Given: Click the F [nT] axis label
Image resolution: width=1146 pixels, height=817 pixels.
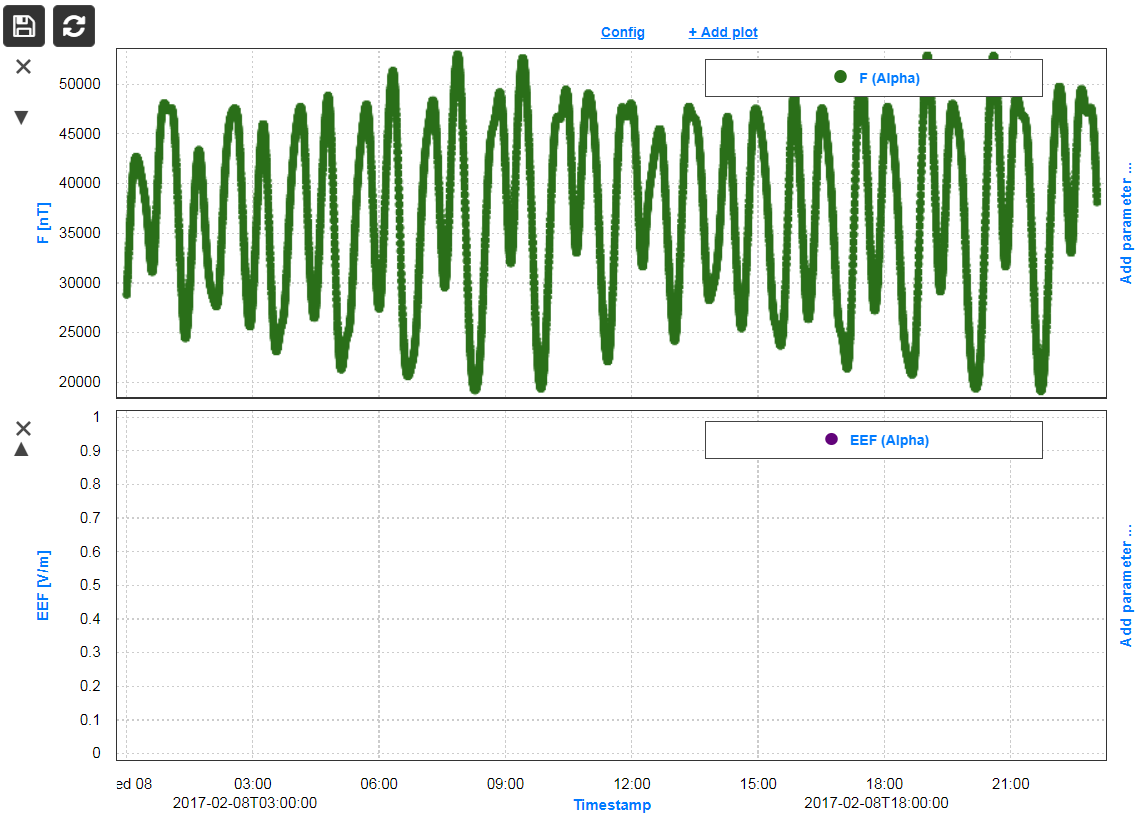Looking at the screenshot, I should click(42, 224).
